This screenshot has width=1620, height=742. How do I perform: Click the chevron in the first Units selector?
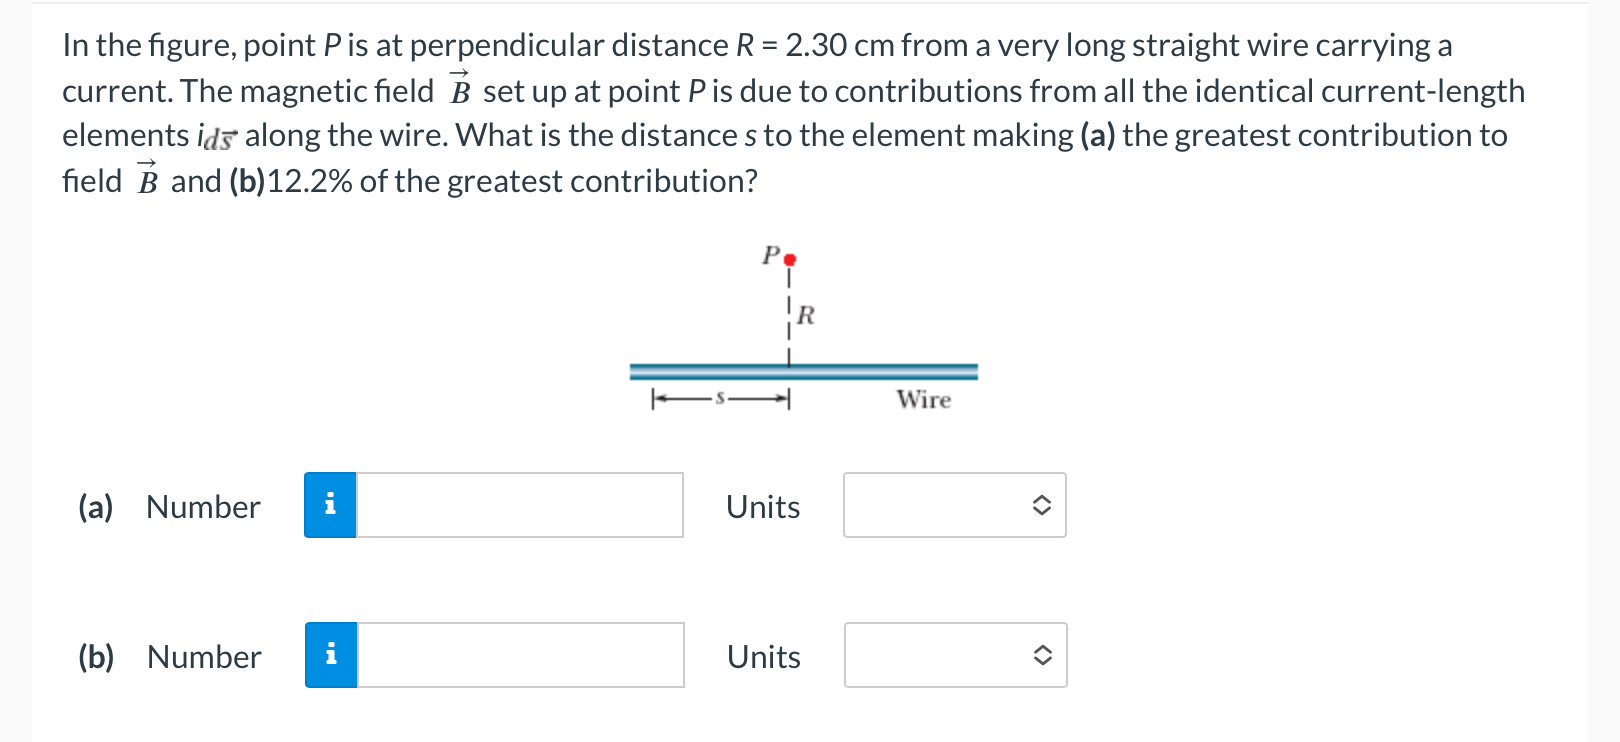coord(1041,506)
